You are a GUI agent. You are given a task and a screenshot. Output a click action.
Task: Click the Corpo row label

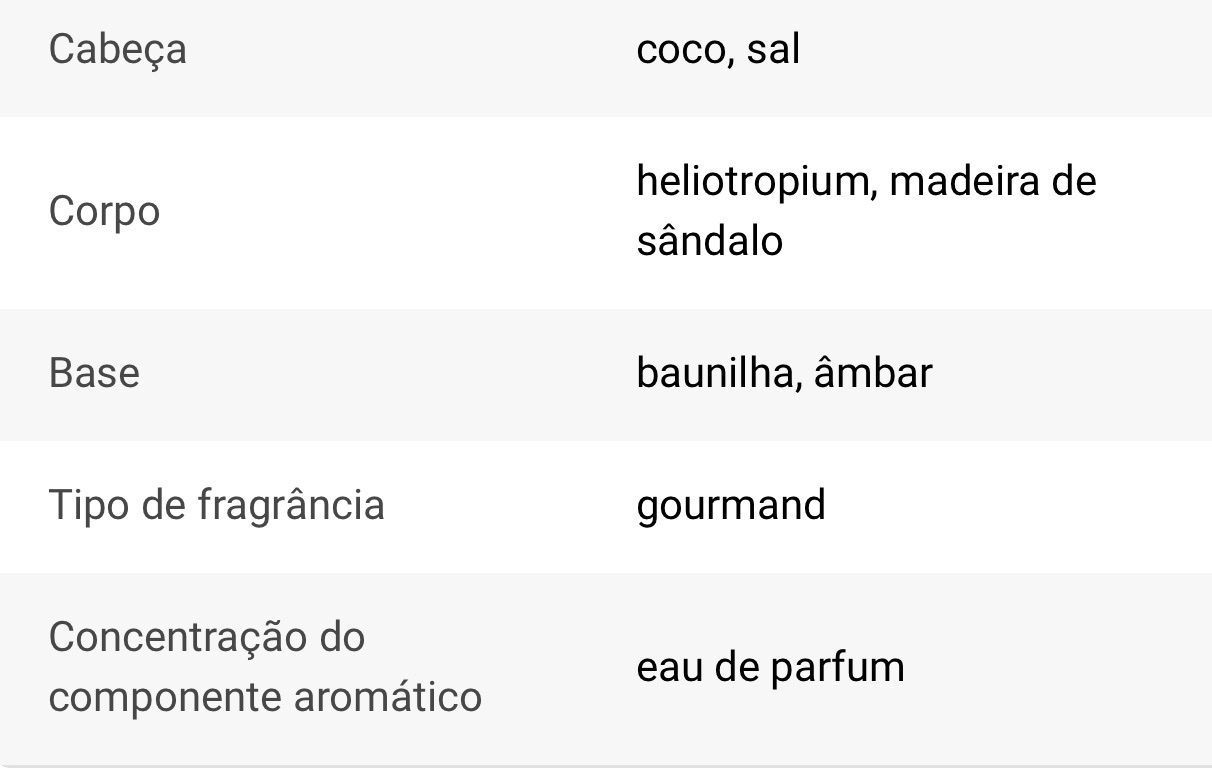click(104, 212)
